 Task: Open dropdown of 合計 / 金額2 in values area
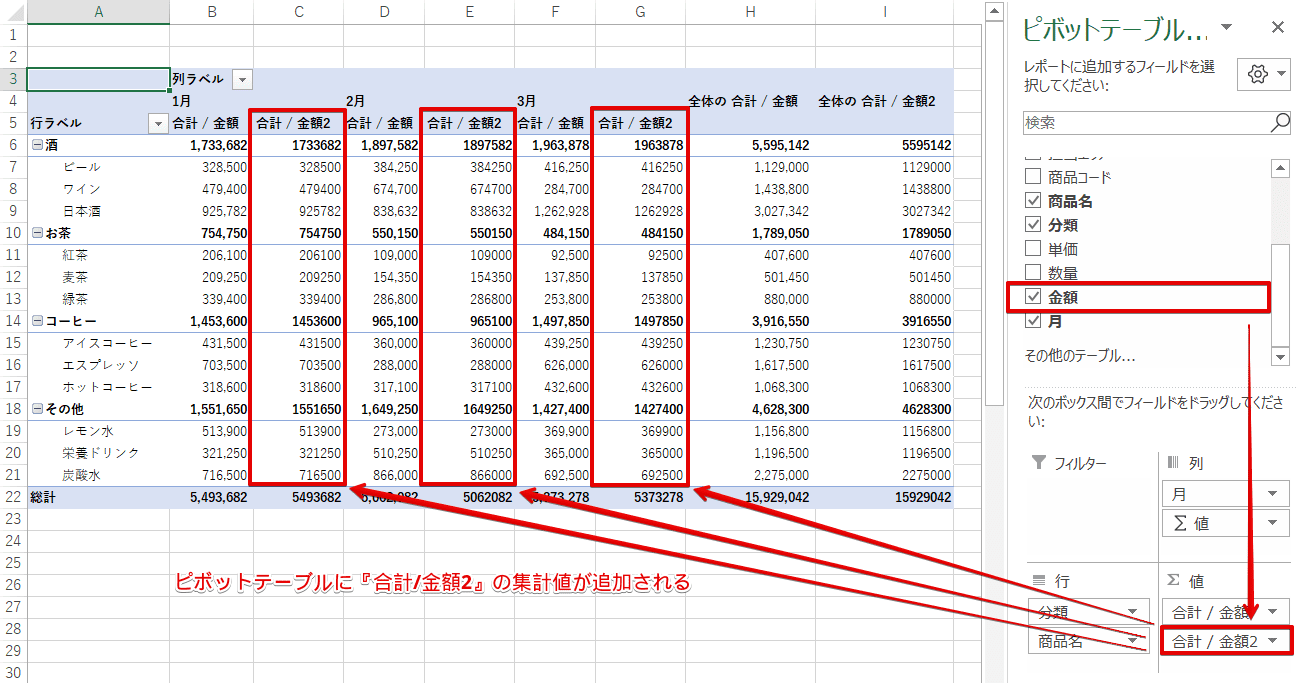coord(1272,641)
